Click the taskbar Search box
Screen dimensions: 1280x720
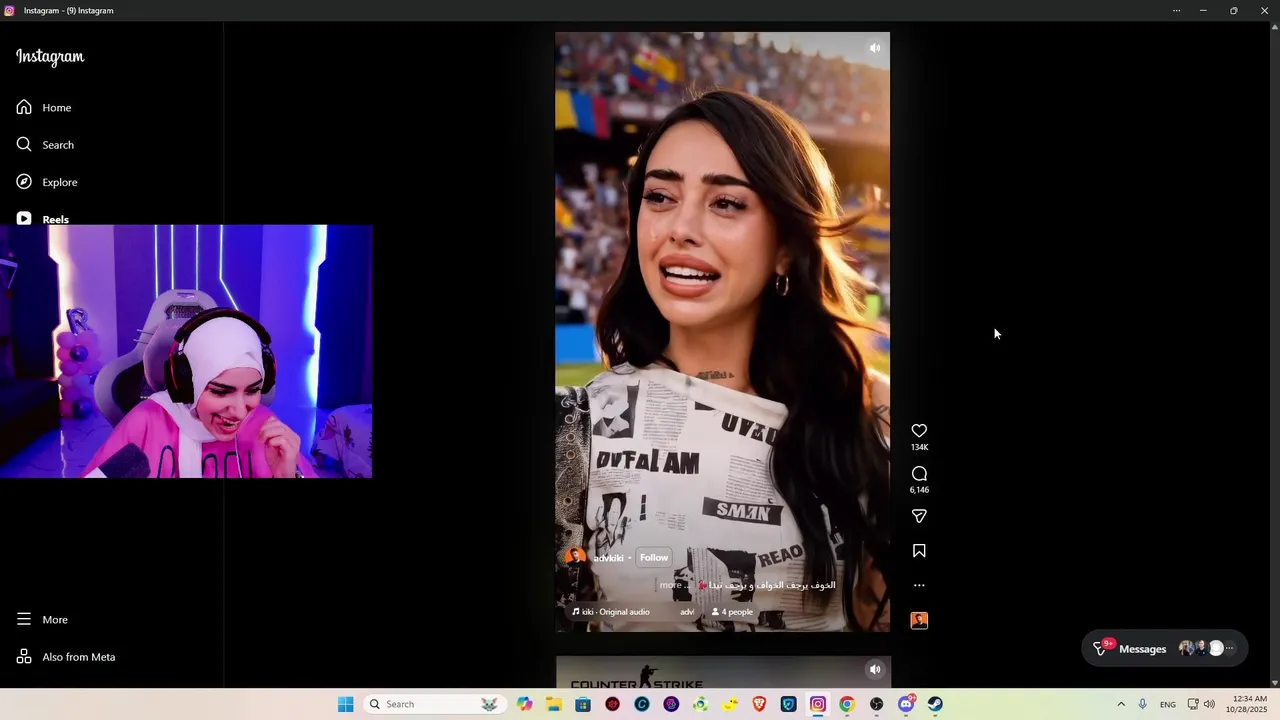tap(433, 704)
